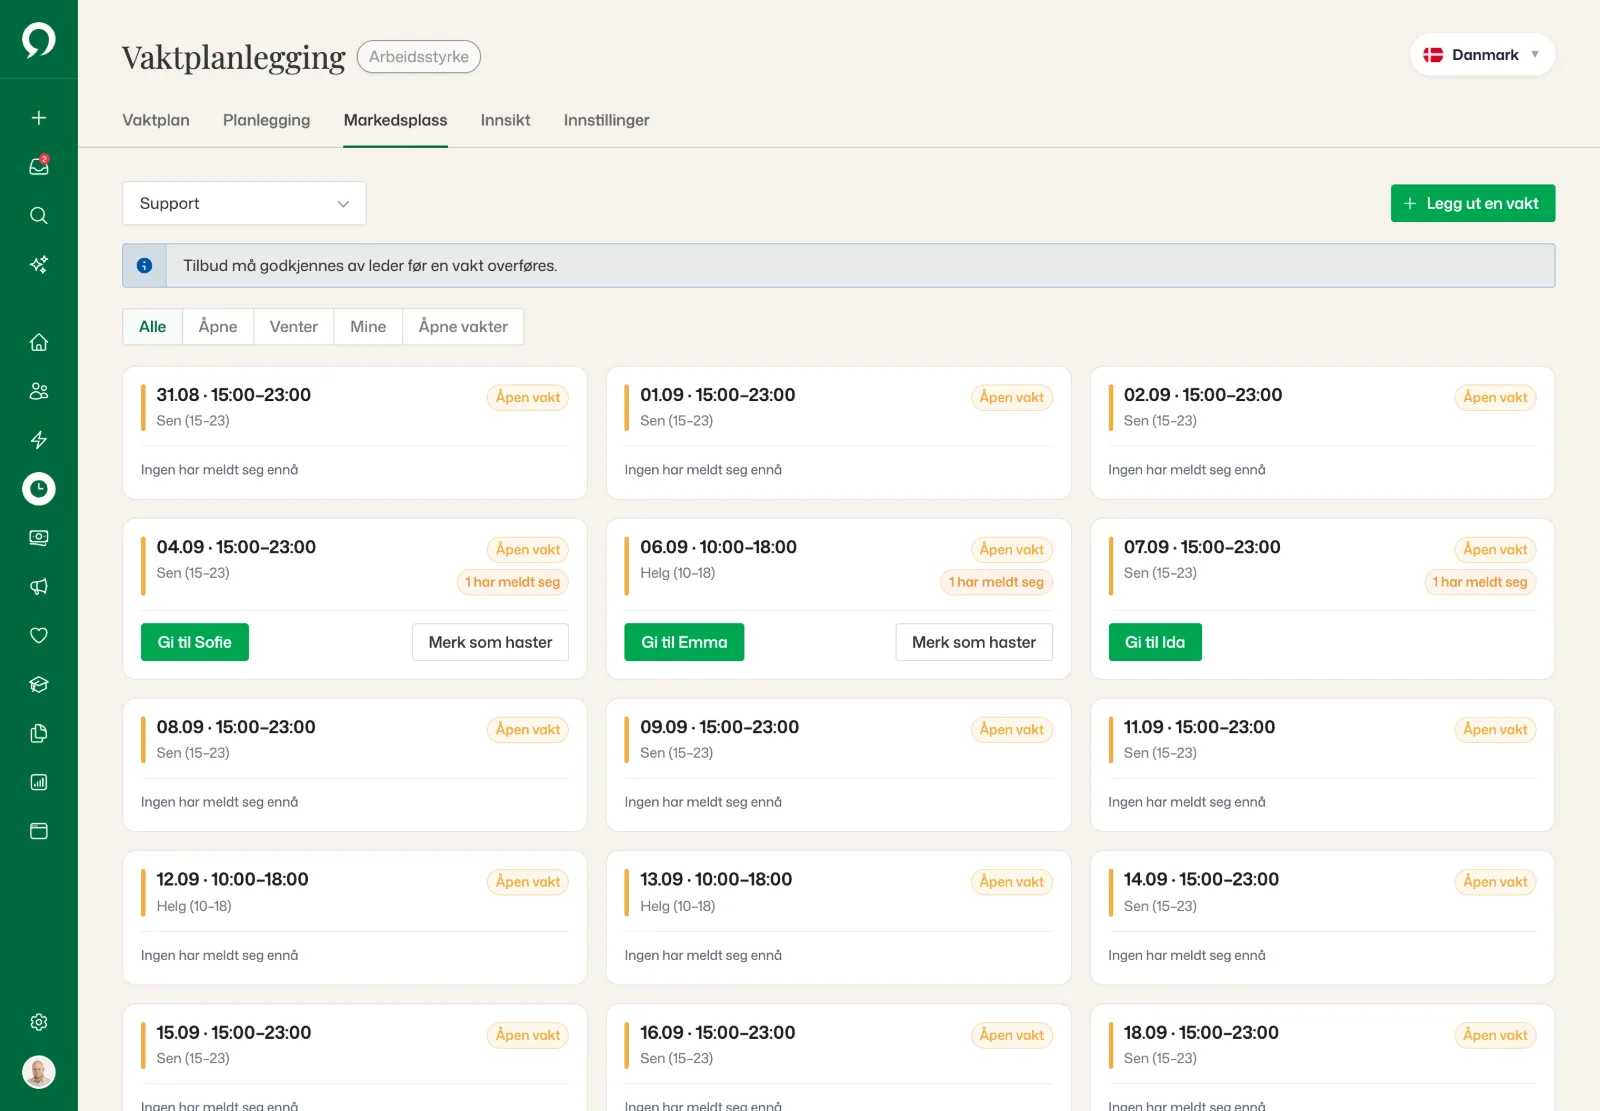Viewport: 1600px width, 1111px height.
Task: Click the Gi til Sofie button
Action: pos(195,642)
